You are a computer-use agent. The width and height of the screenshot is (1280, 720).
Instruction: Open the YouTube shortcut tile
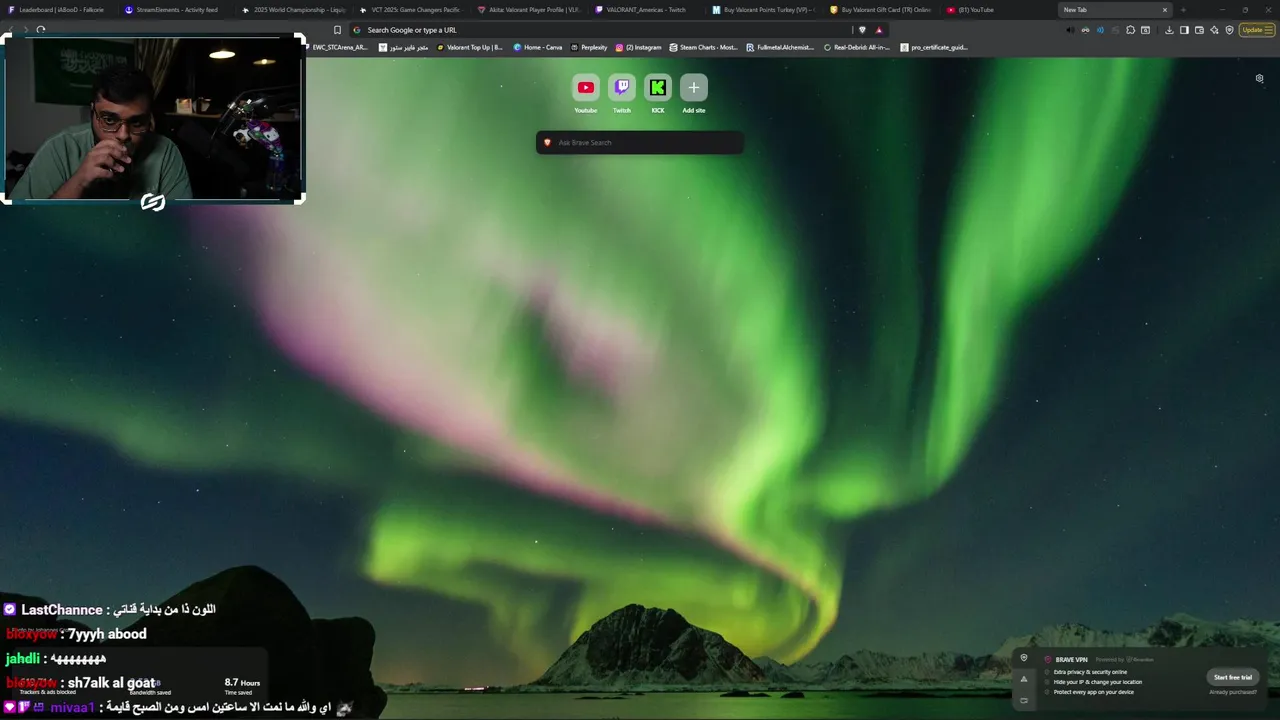585,88
